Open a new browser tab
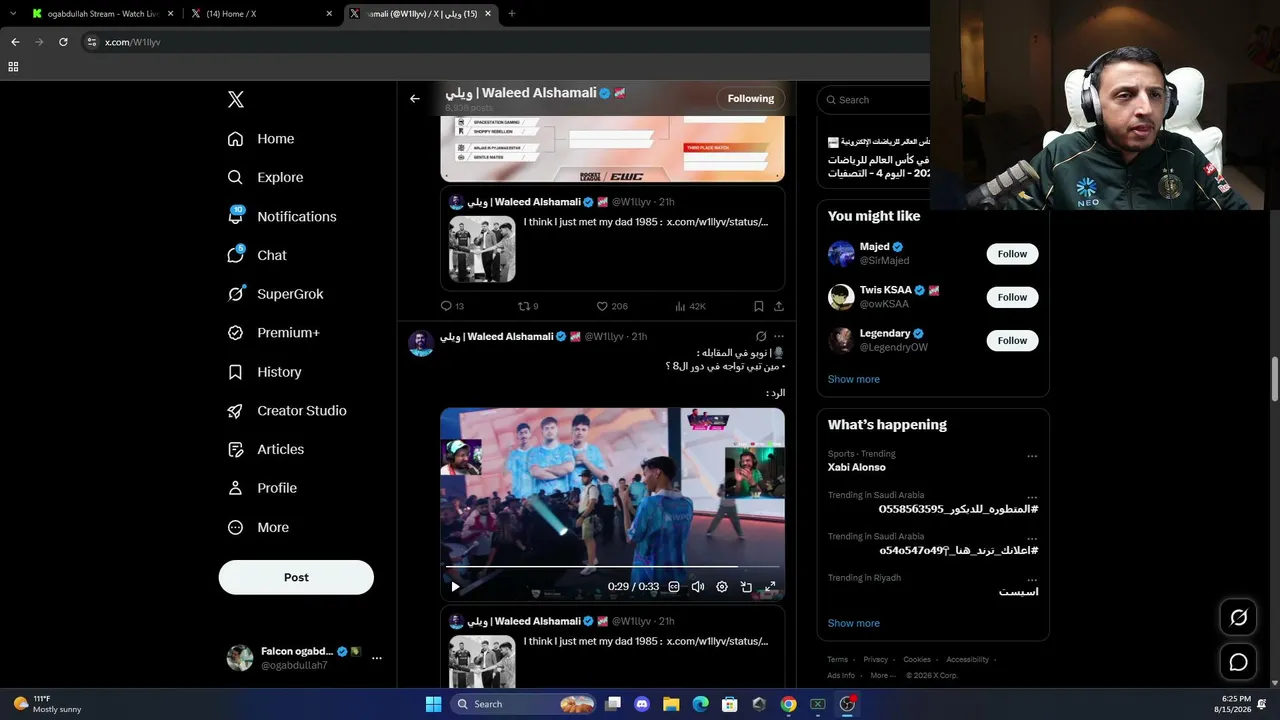The width and height of the screenshot is (1280, 720). pyautogui.click(x=512, y=14)
